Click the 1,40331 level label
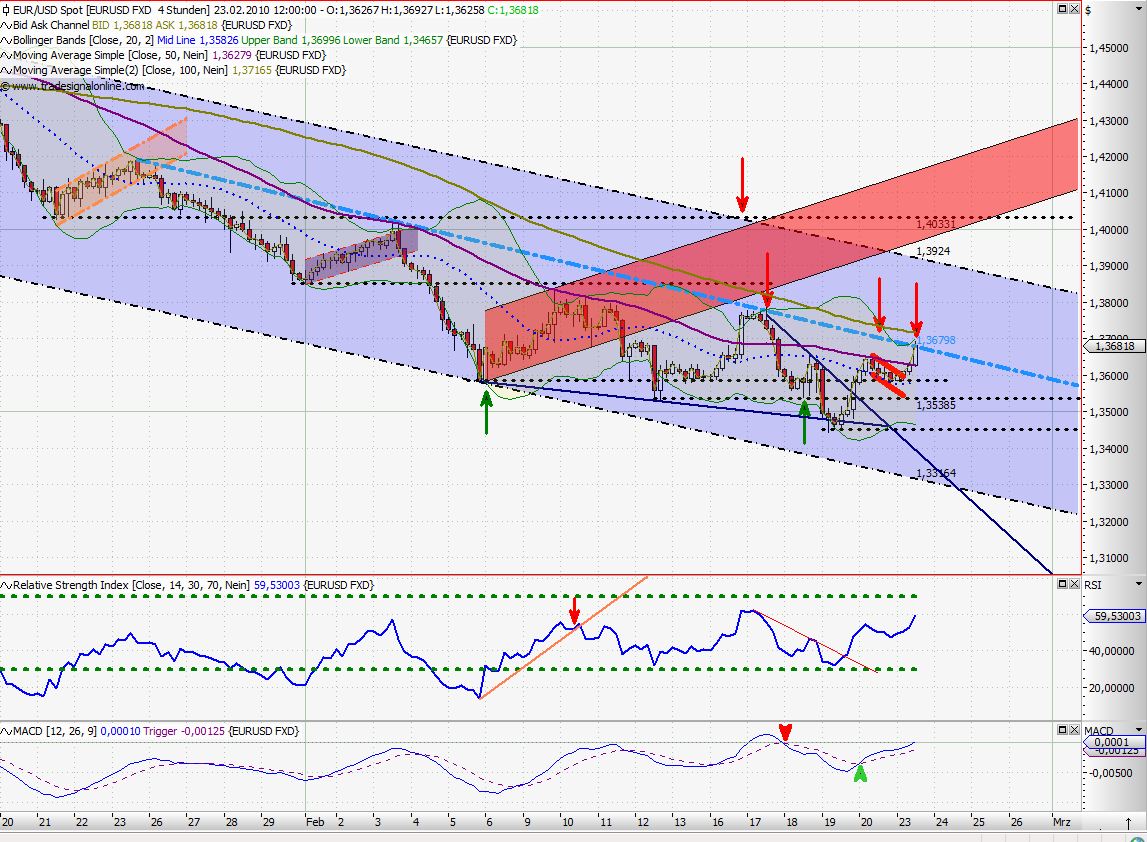The width and height of the screenshot is (1147, 842). pyautogui.click(x=936, y=224)
